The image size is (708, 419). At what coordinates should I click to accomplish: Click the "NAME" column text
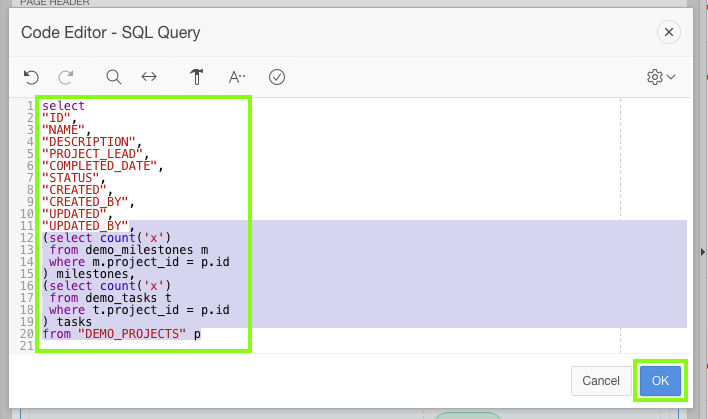[x=64, y=130]
